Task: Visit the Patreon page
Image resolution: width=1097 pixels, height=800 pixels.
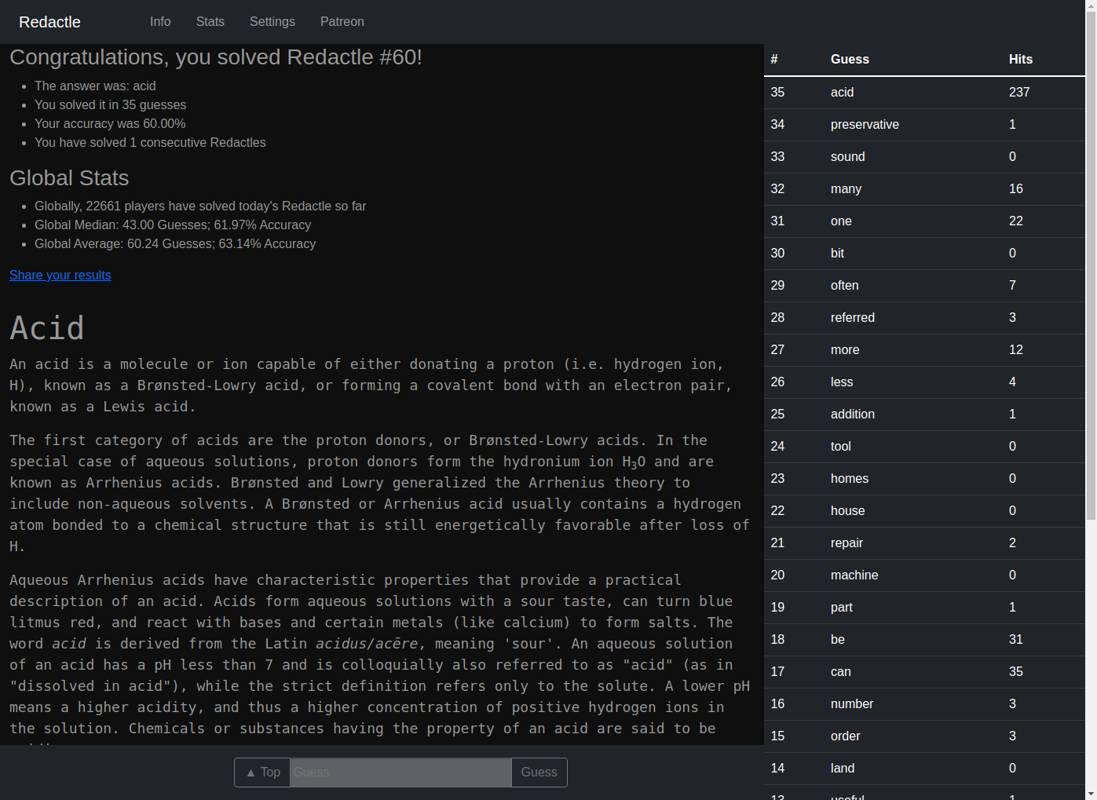Action: [342, 21]
